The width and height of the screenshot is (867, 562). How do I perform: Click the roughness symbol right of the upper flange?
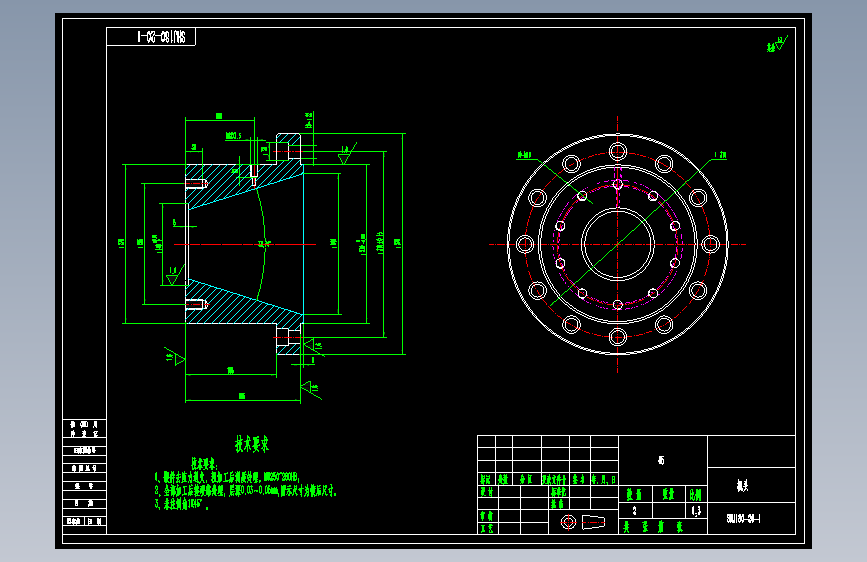347,154
